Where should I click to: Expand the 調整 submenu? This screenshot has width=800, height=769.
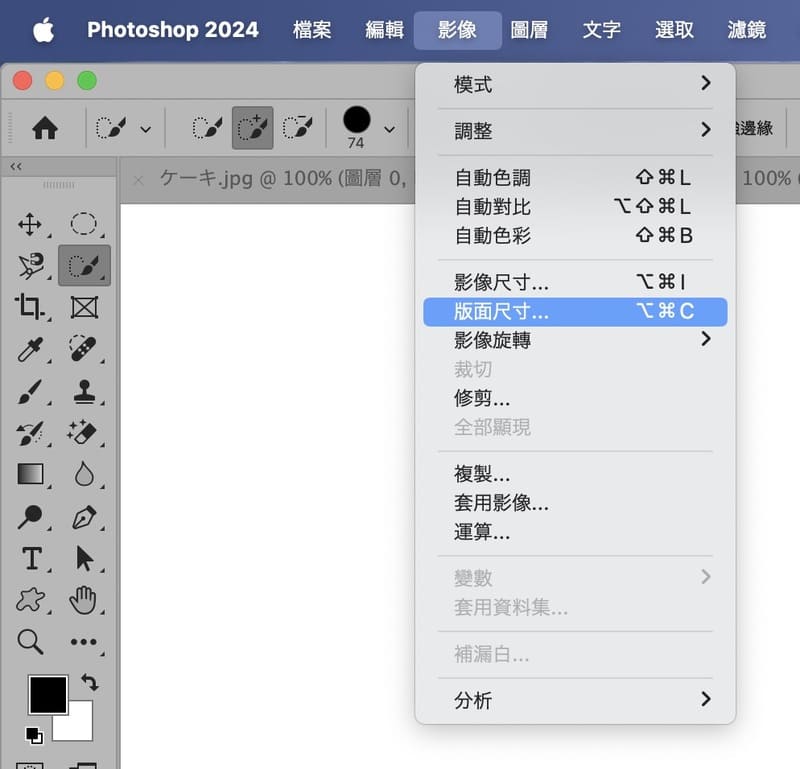pos(576,131)
